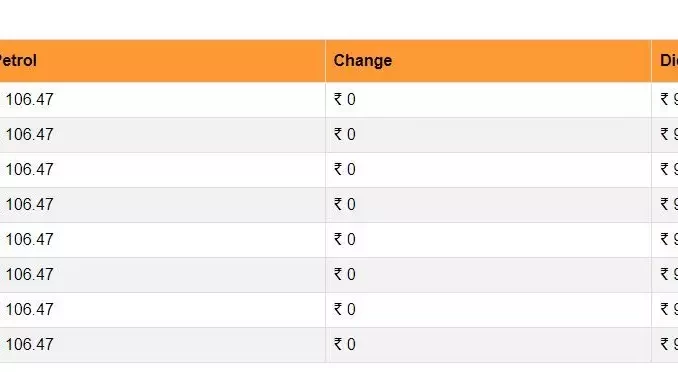Click the partially visible Diesel column header
Image resolution: width=678 pixels, height=372 pixels.
coord(669,61)
